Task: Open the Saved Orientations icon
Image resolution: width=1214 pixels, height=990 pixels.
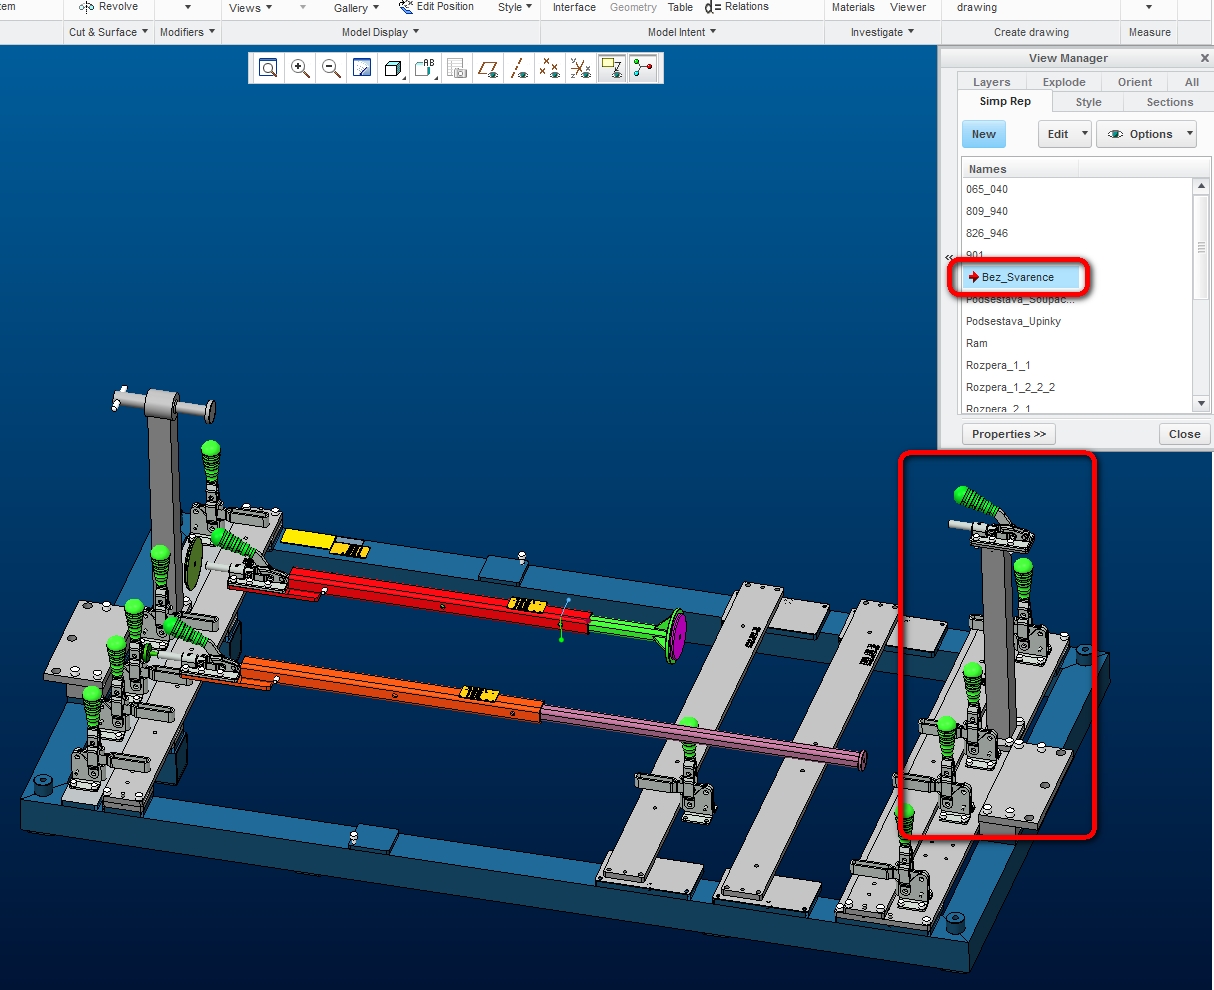Action: [x=426, y=68]
